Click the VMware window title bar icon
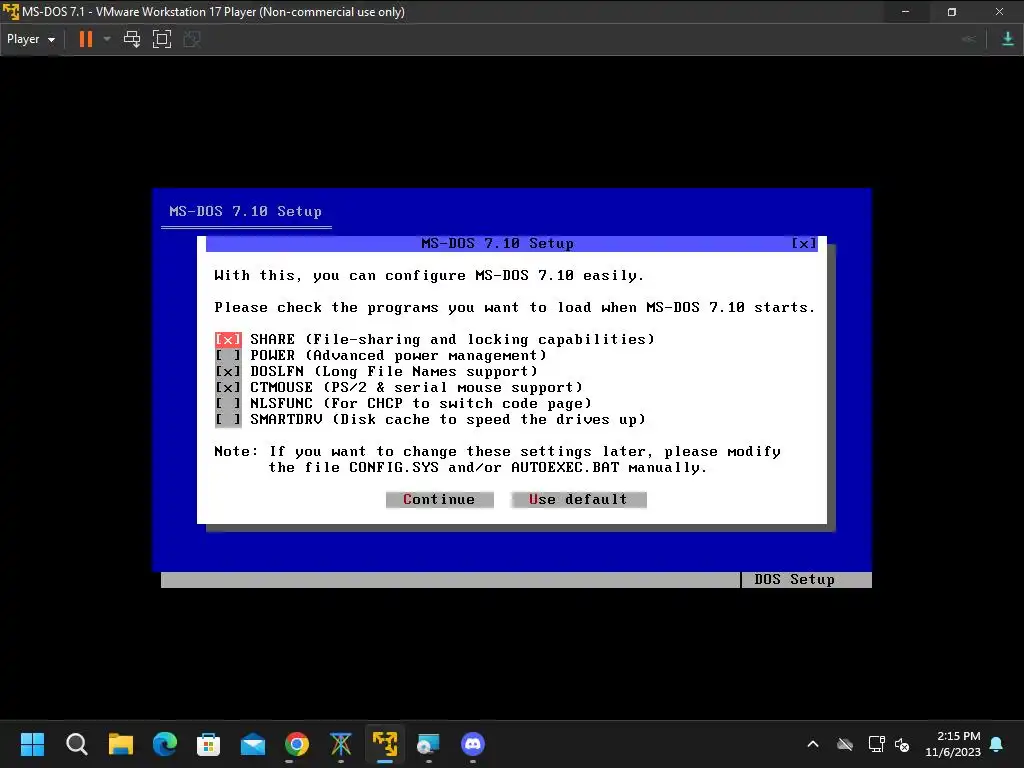 point(10,12)
